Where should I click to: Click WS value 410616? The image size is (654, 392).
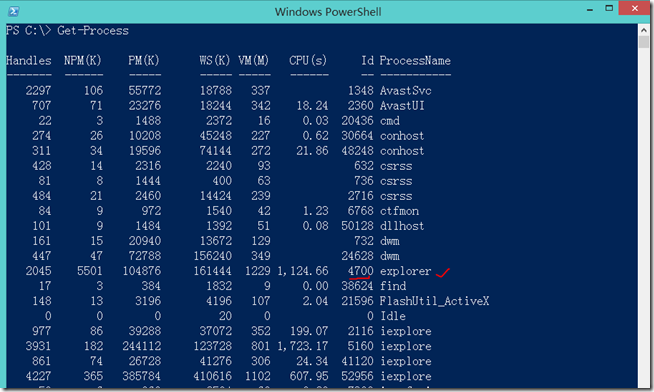[x=212, y=376]
